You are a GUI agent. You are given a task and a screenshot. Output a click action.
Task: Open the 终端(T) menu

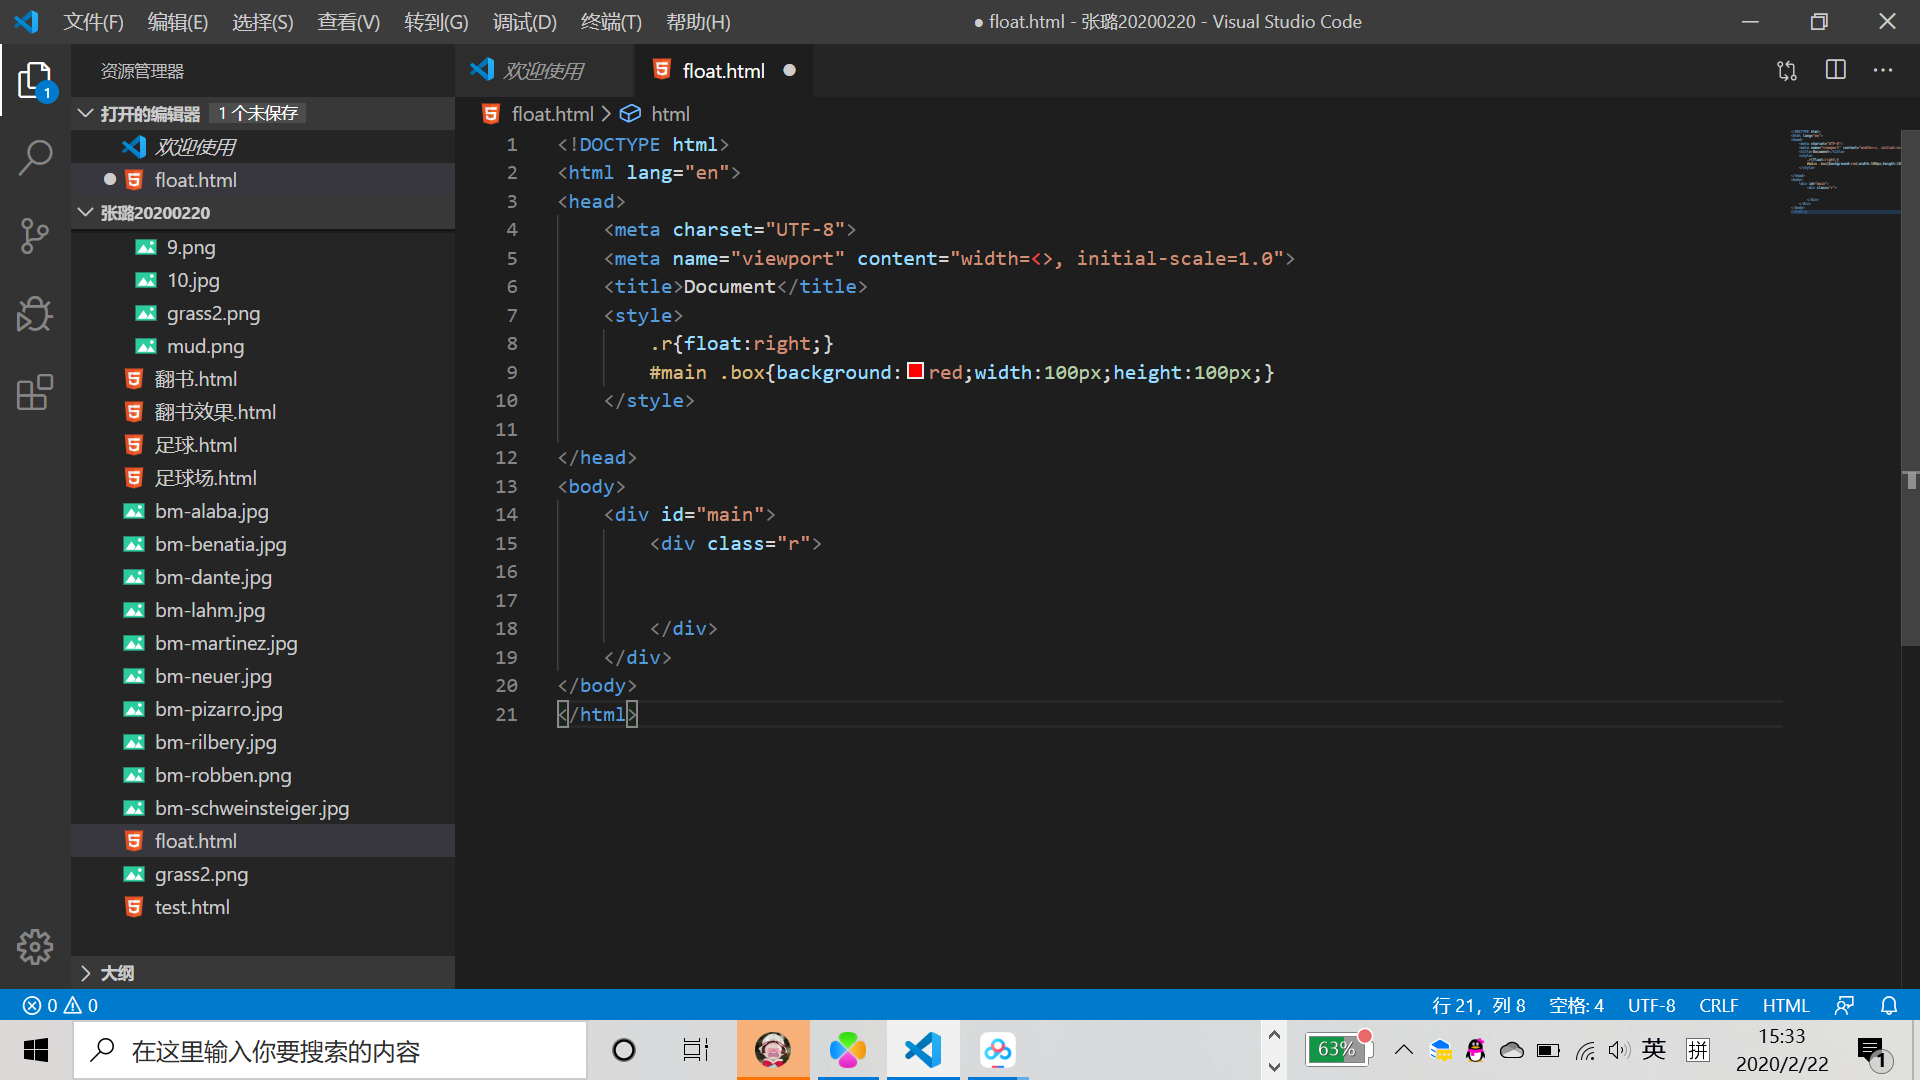(610, 22)
